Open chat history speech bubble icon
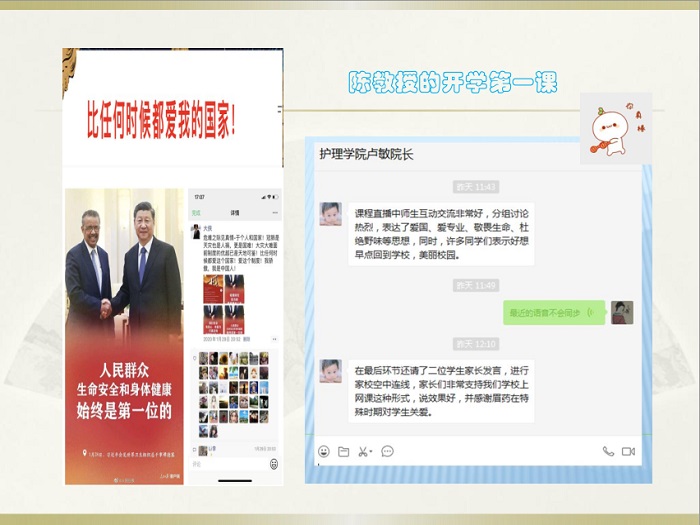700x525 pixels. (x=388, y=451)
